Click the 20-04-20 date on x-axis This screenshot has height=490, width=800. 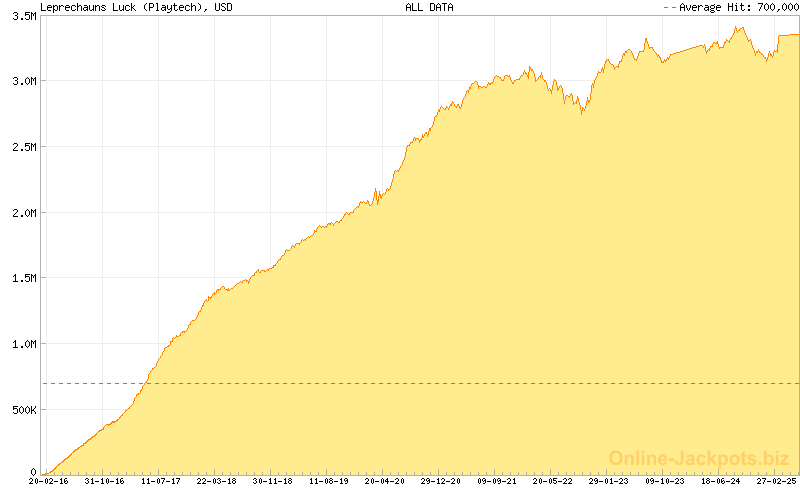384,482
